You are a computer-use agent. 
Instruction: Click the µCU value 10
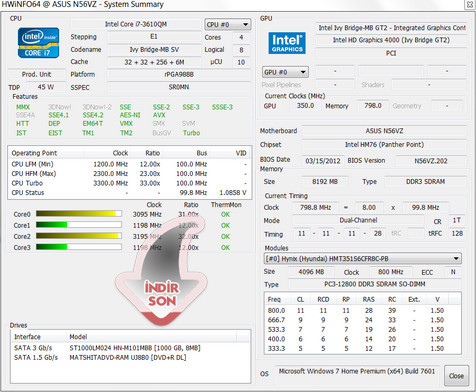tap(241, 62)
